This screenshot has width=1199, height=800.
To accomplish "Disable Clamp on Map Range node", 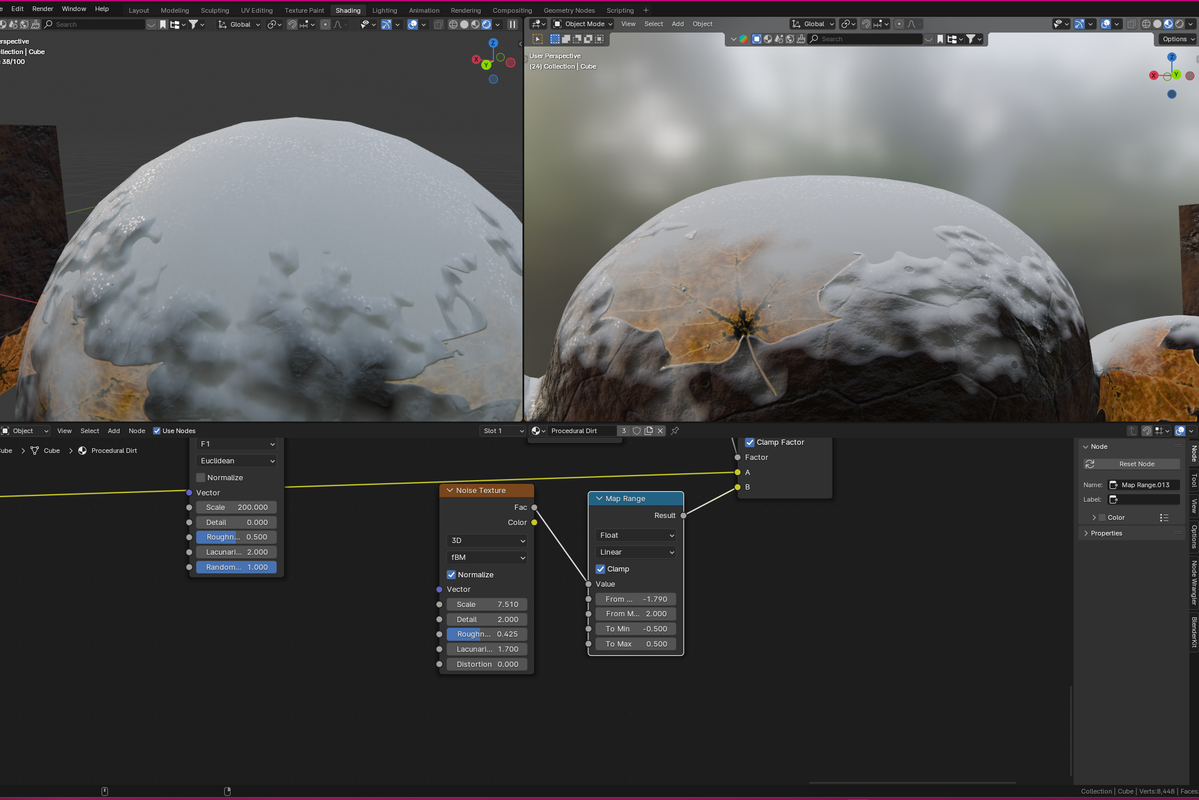I will [601, 569].
